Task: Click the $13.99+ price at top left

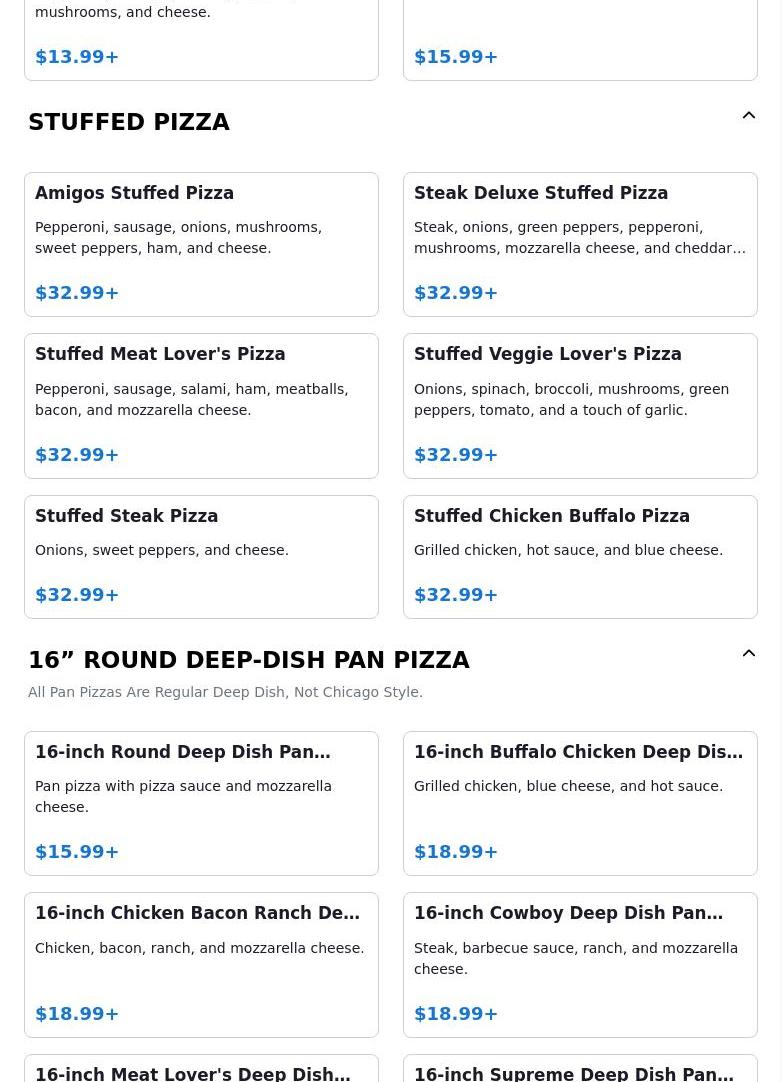Action: coord(77,57)
